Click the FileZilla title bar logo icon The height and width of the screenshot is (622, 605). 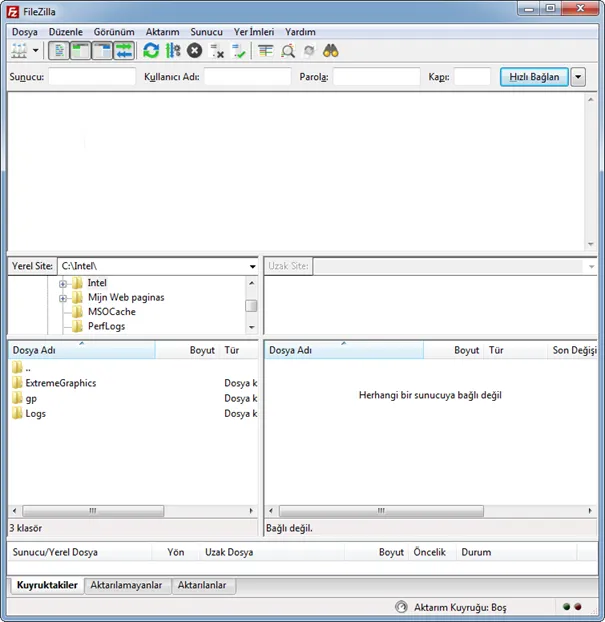point(13,12)
